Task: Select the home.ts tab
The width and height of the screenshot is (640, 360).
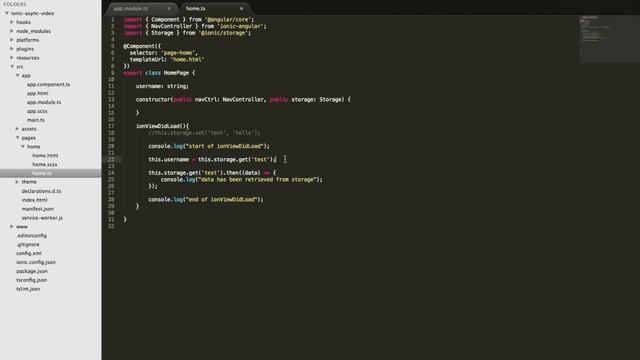Action: point(196,9)
